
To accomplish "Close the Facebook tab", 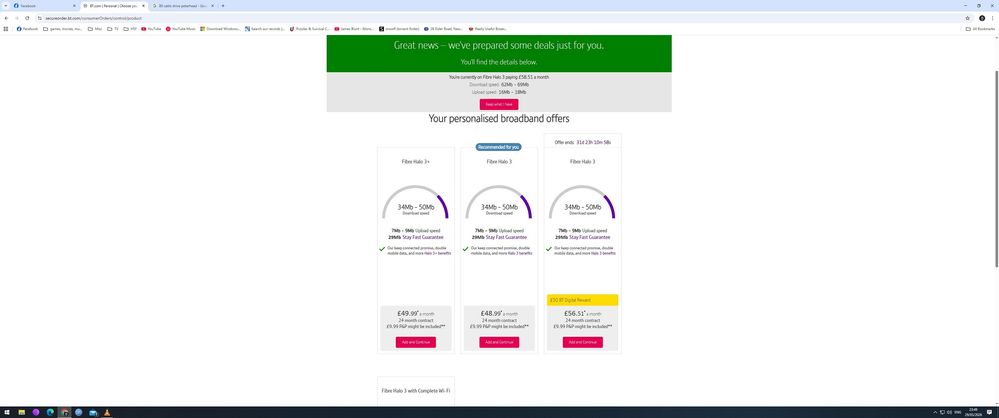I will coord(74,6).
